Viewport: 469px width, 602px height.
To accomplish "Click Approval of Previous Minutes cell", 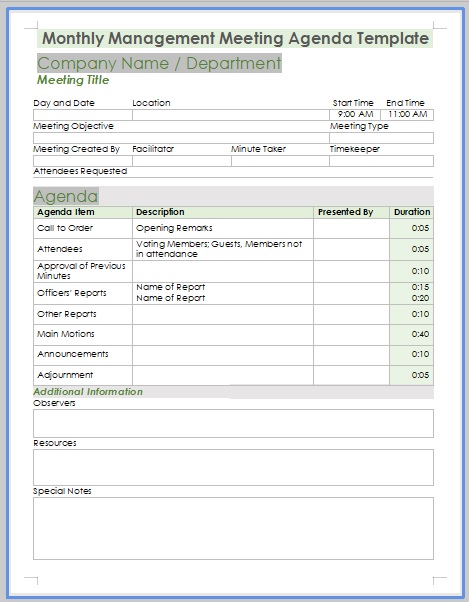I will click(x=83, y=271).
